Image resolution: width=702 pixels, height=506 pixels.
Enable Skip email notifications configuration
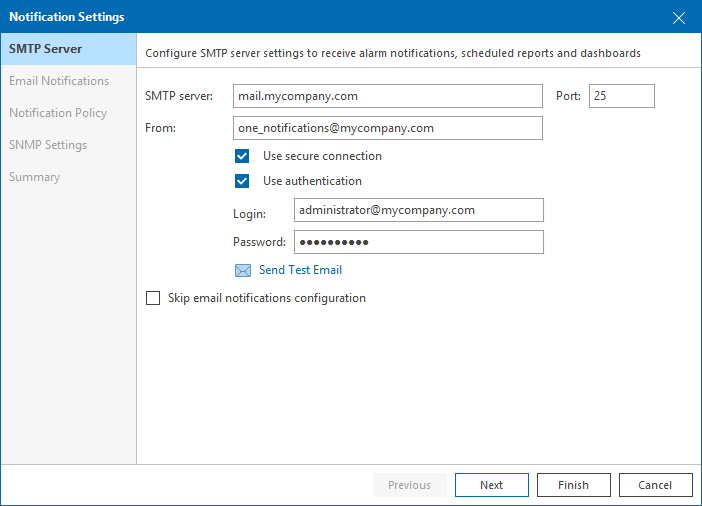pyautogui.click(x=154, y=298)
